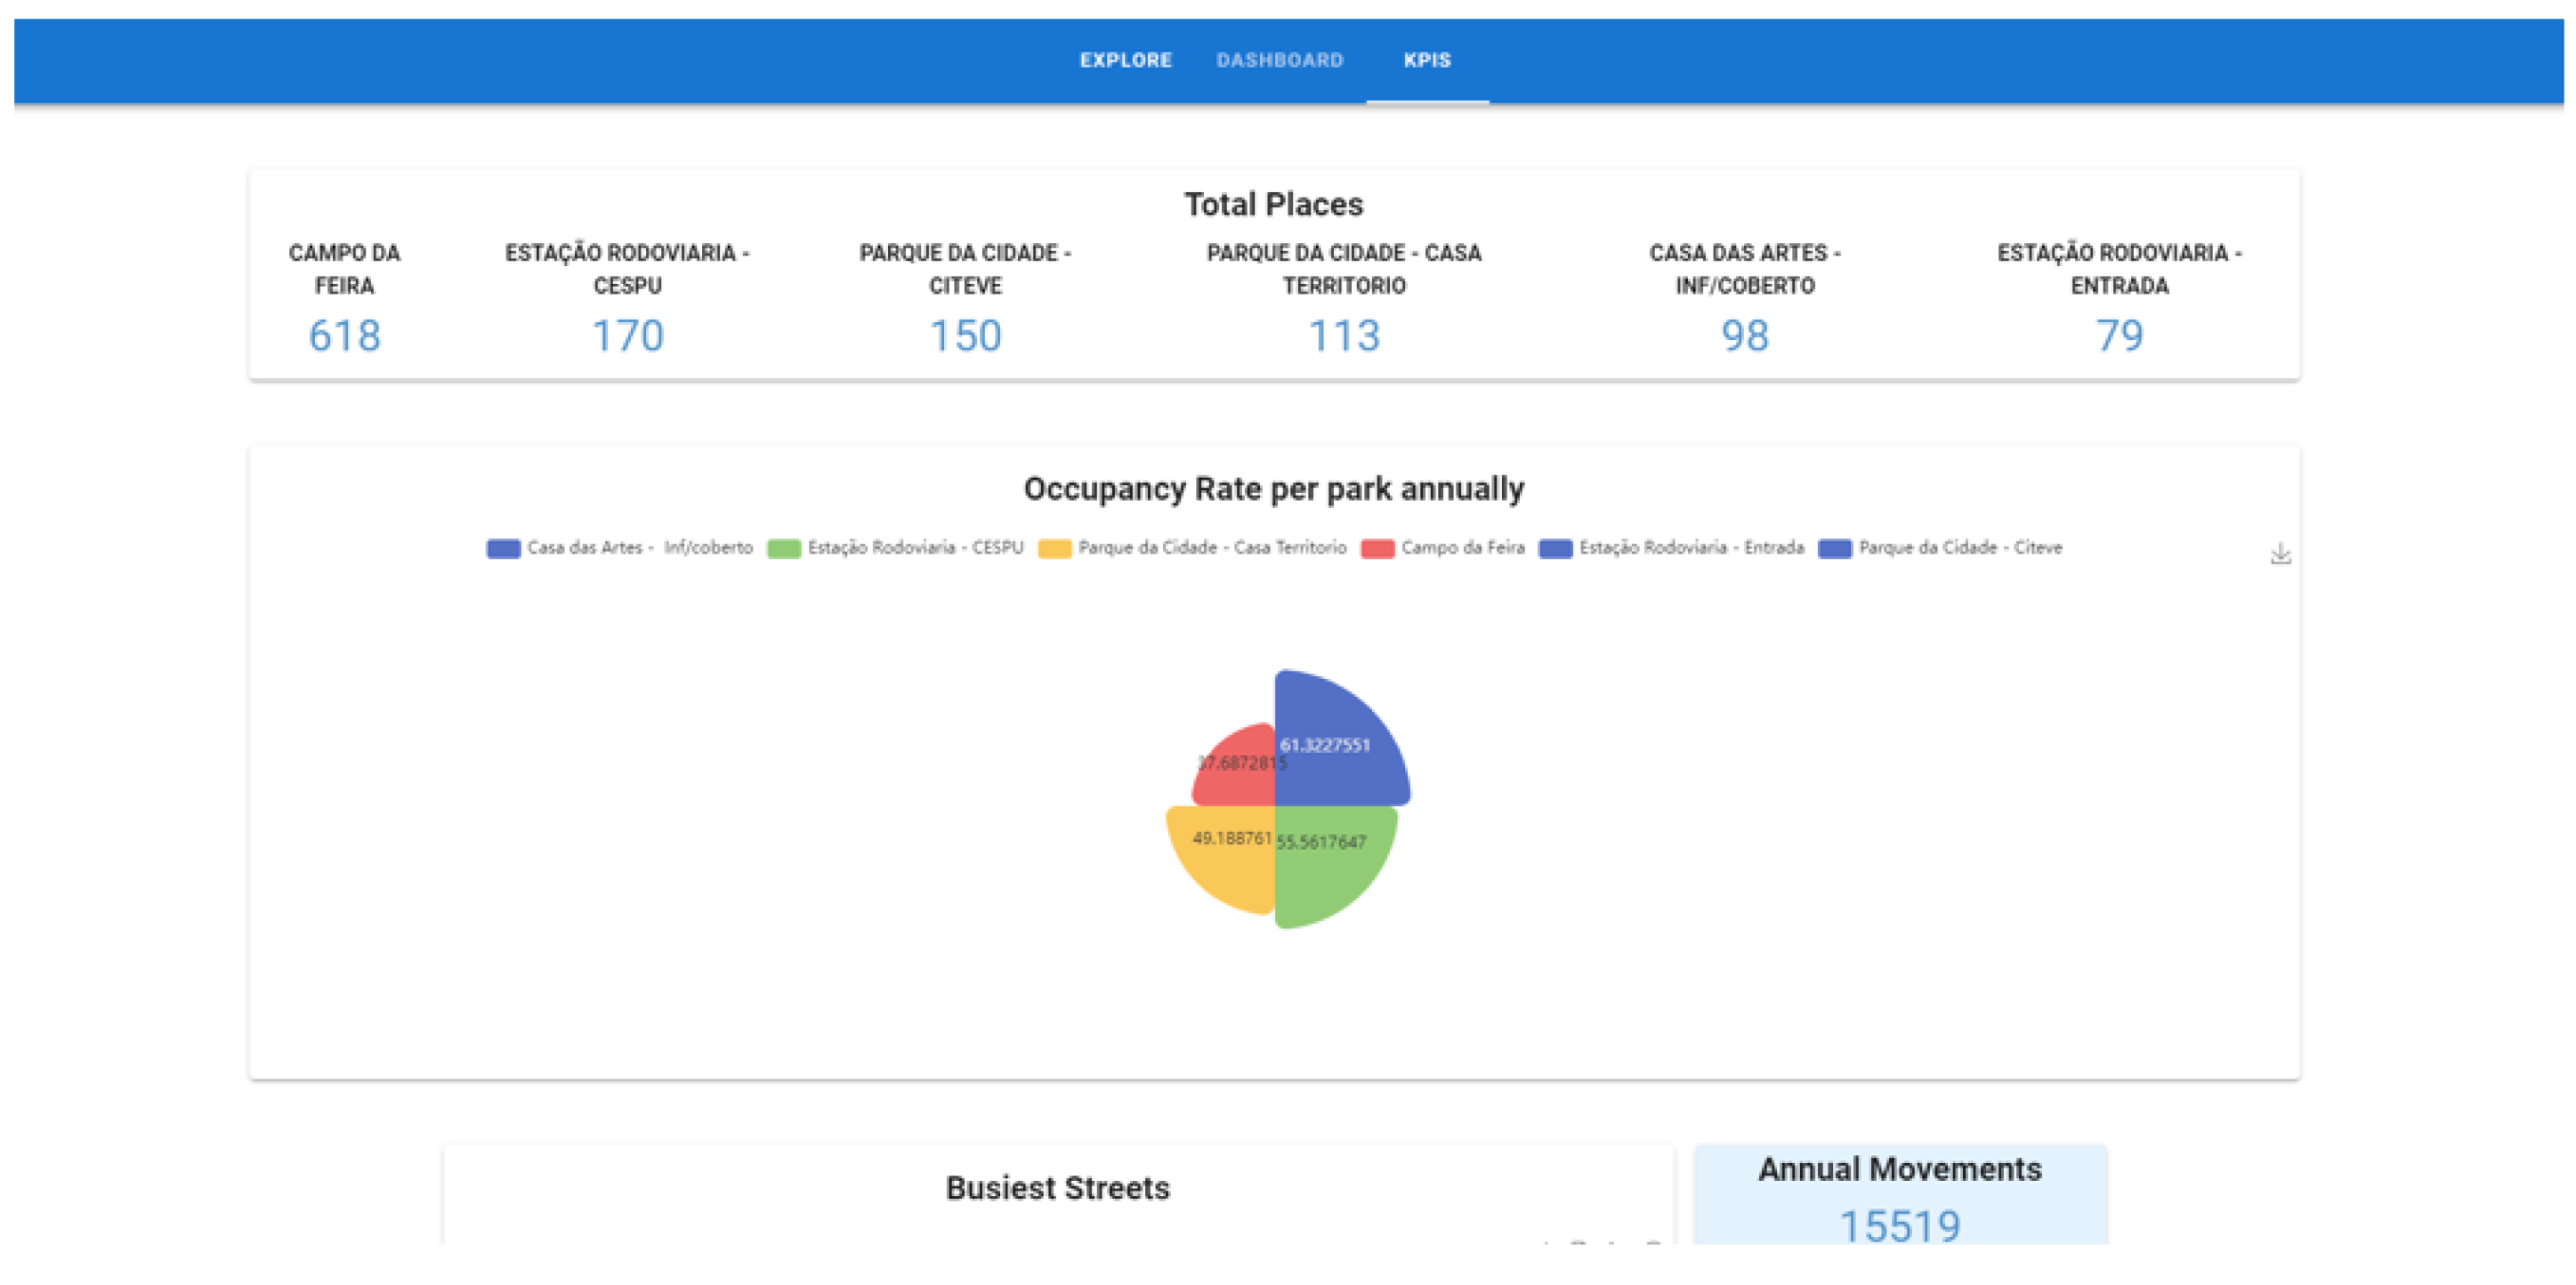Select the KPIS tab
This screenshot has height=1285, width=2576.
[1427, 60]
